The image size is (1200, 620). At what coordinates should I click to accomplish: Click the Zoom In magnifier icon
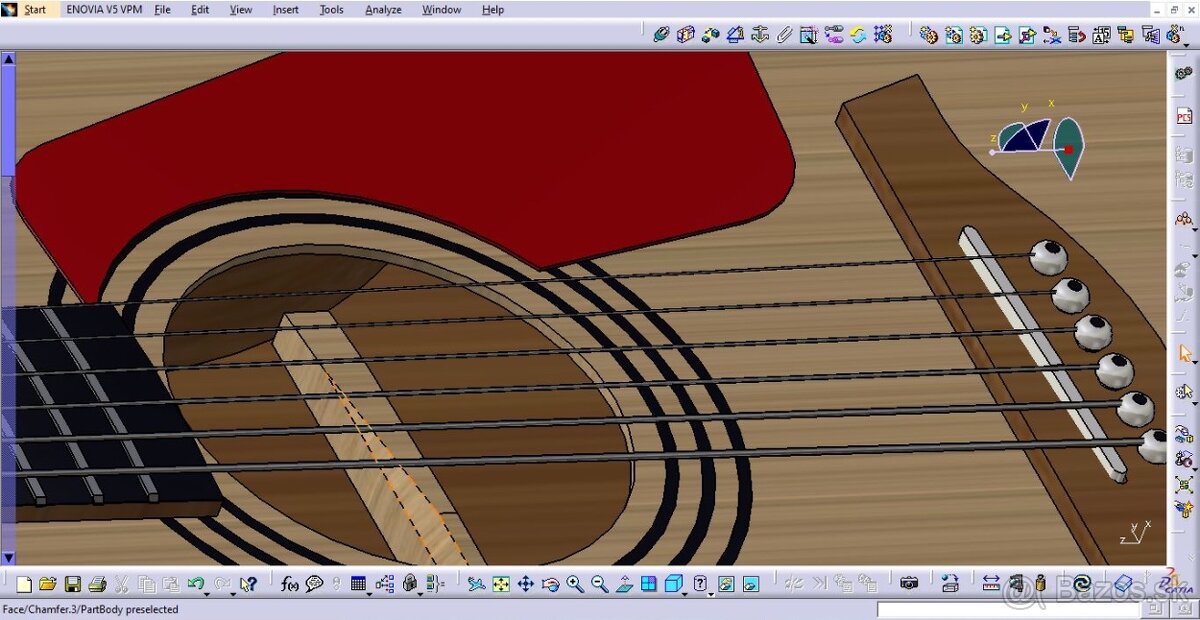click(x=575, y=584)
